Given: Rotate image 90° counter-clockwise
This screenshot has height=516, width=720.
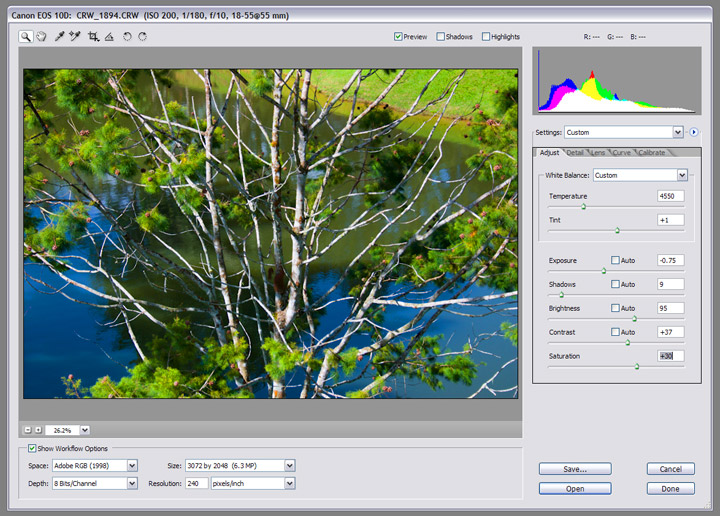Looking at the screenshot, I should [x=127, y=37].
